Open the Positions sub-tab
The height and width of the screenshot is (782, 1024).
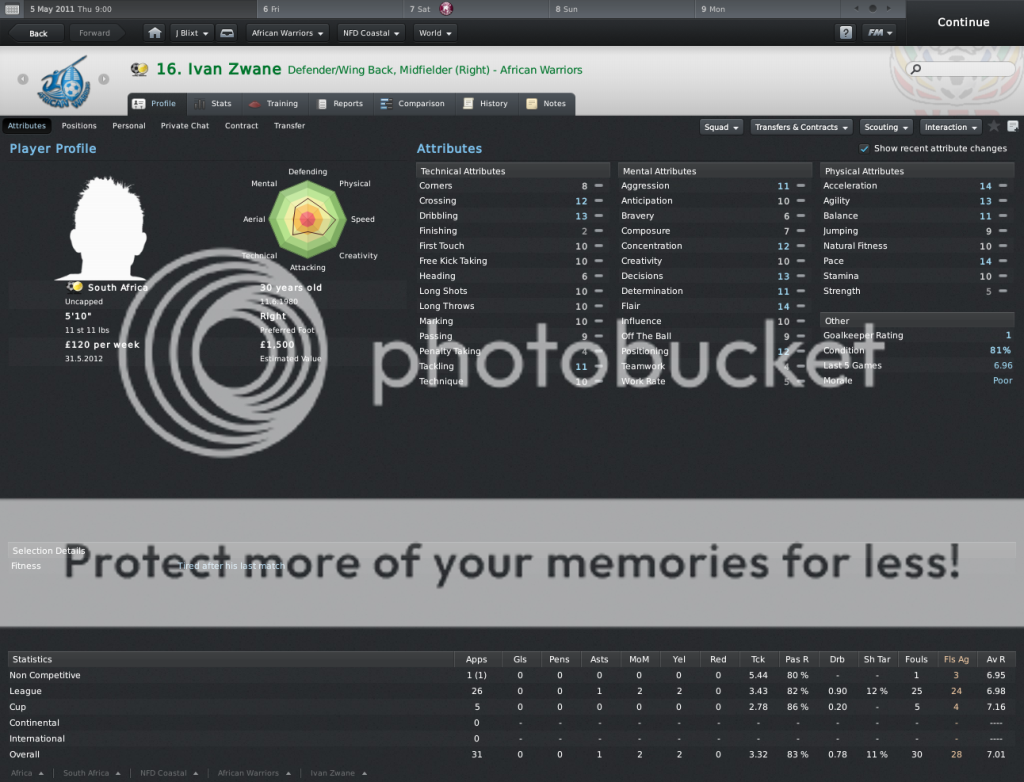pyautogui.click(x=79, y=126)
